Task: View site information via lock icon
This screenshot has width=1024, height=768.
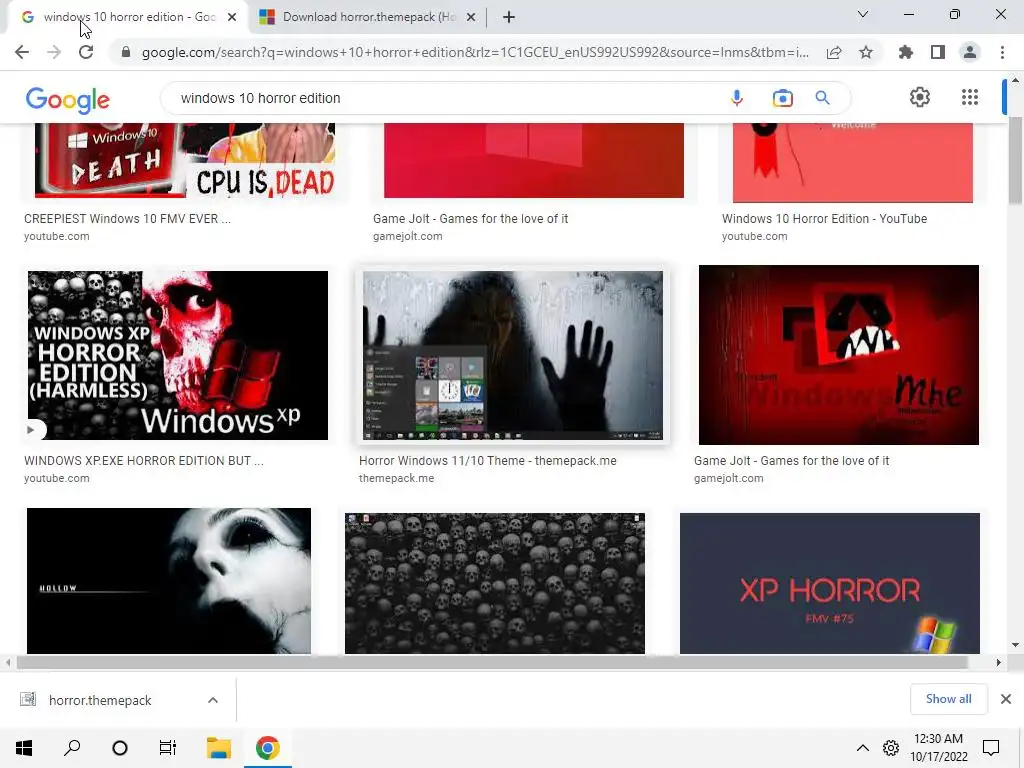Action: point(126,52)
